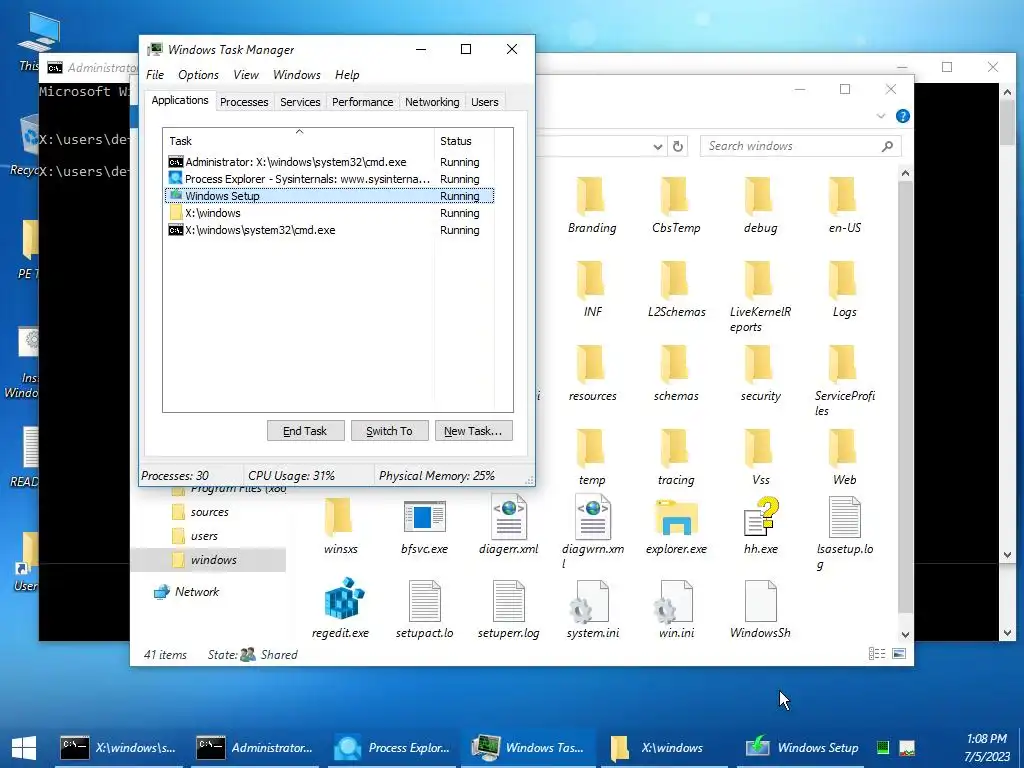This screenshot has height=768, width=1024.
Task: Open Process Explorer from the taskbar
Action: (x=392, y=748)
